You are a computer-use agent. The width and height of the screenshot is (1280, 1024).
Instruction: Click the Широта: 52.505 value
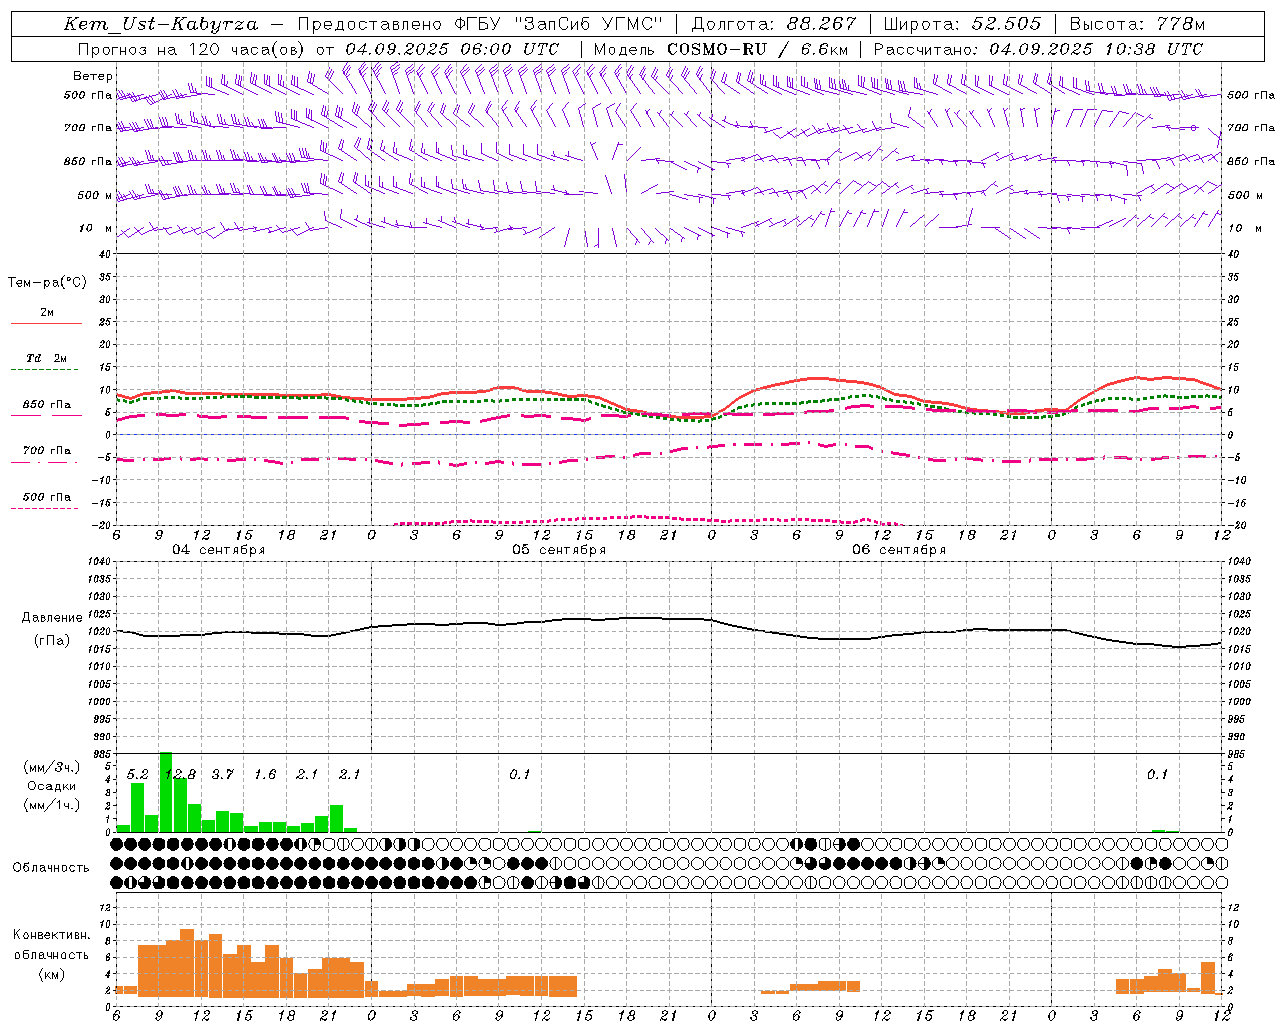point(962,24)
